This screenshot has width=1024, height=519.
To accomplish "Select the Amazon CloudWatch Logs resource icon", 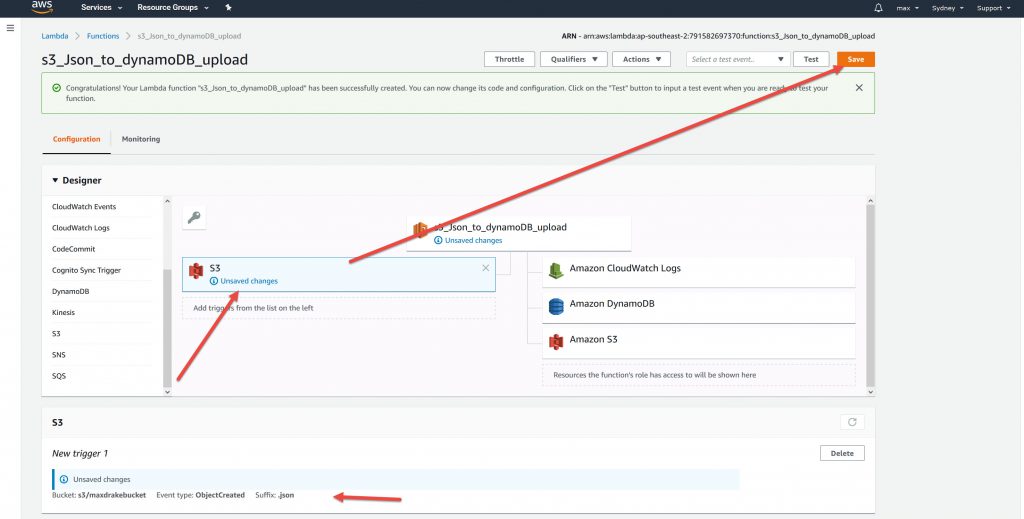I will 556,269.
